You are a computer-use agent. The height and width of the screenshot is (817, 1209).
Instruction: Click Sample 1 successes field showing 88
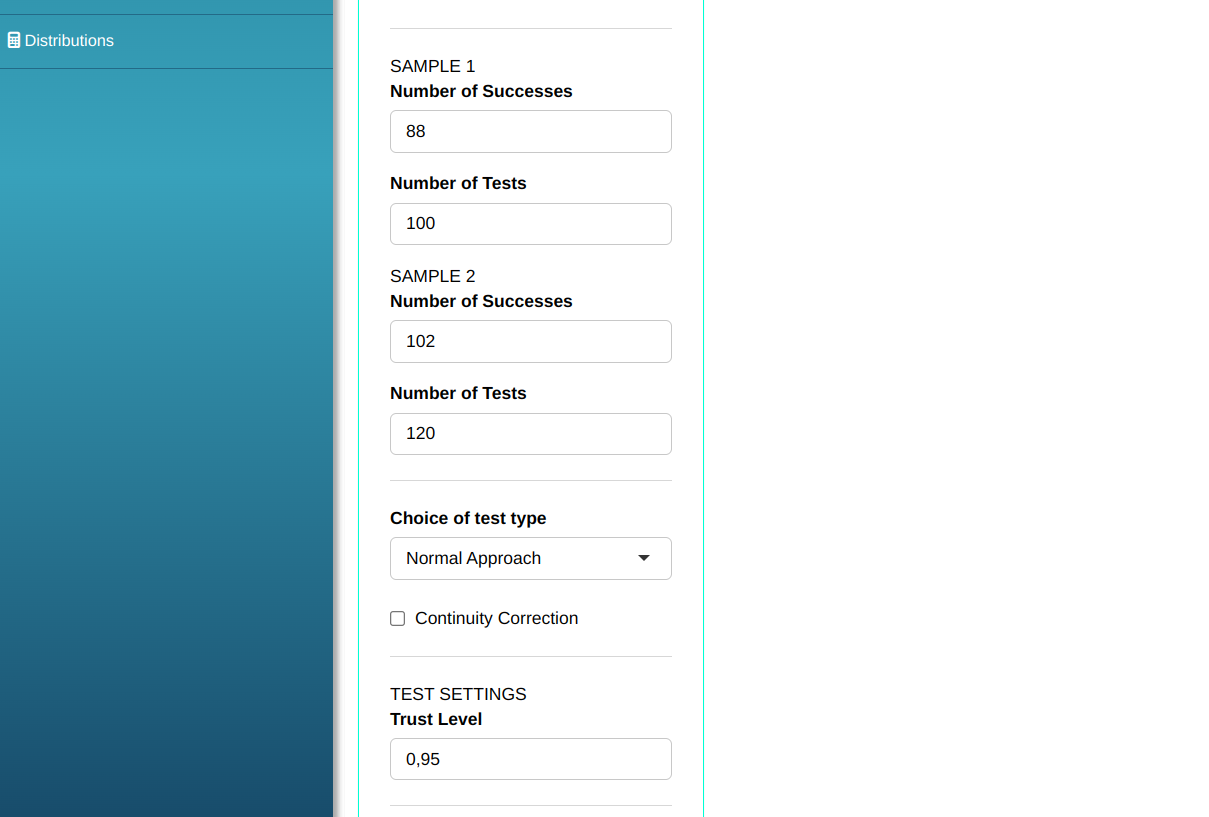(530, 132)
